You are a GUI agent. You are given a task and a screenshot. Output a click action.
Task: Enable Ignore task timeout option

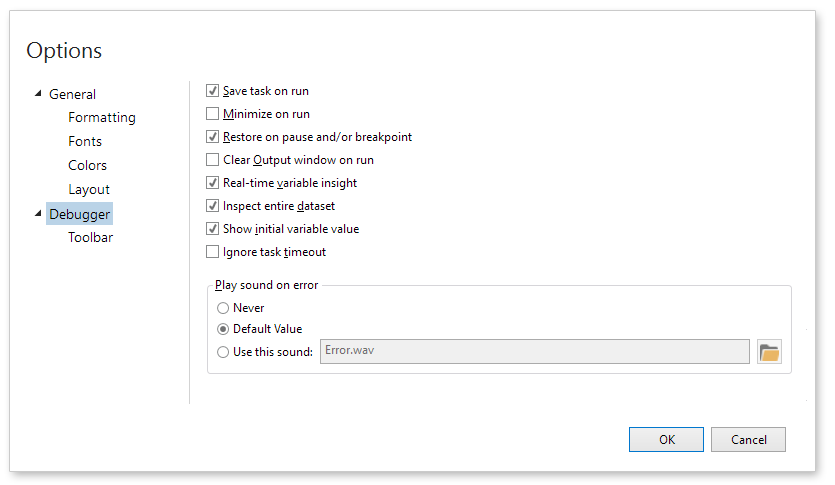212,252
